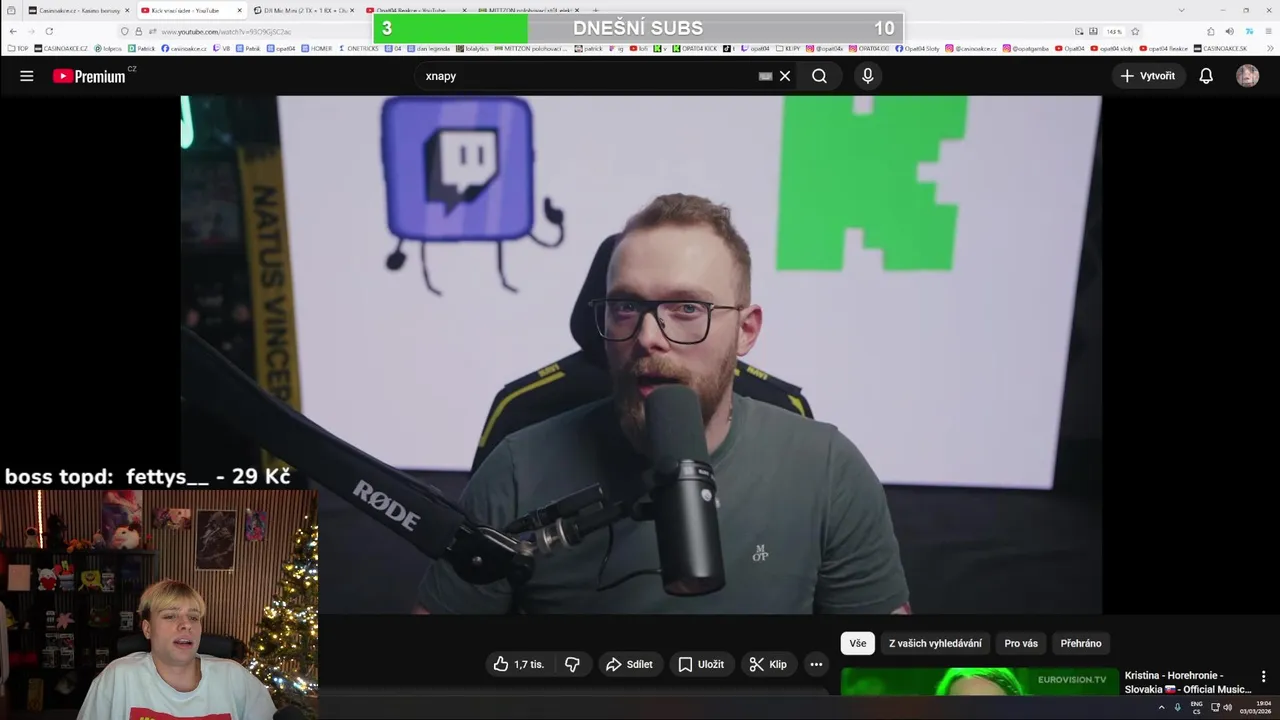
Task: Open the OPAT04 KICK bookmark
Action: click(x=696, y=48)
